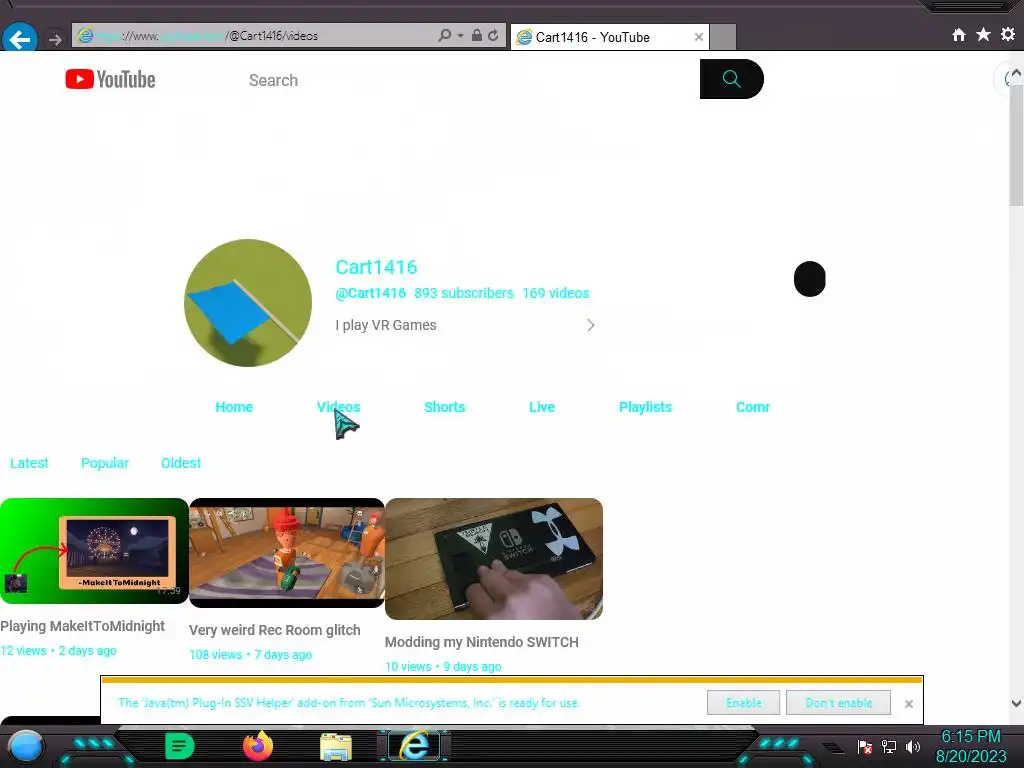Click the browser Back arrow button
This screenshot has height=768, width=1024.
click(x=19, y=38)
